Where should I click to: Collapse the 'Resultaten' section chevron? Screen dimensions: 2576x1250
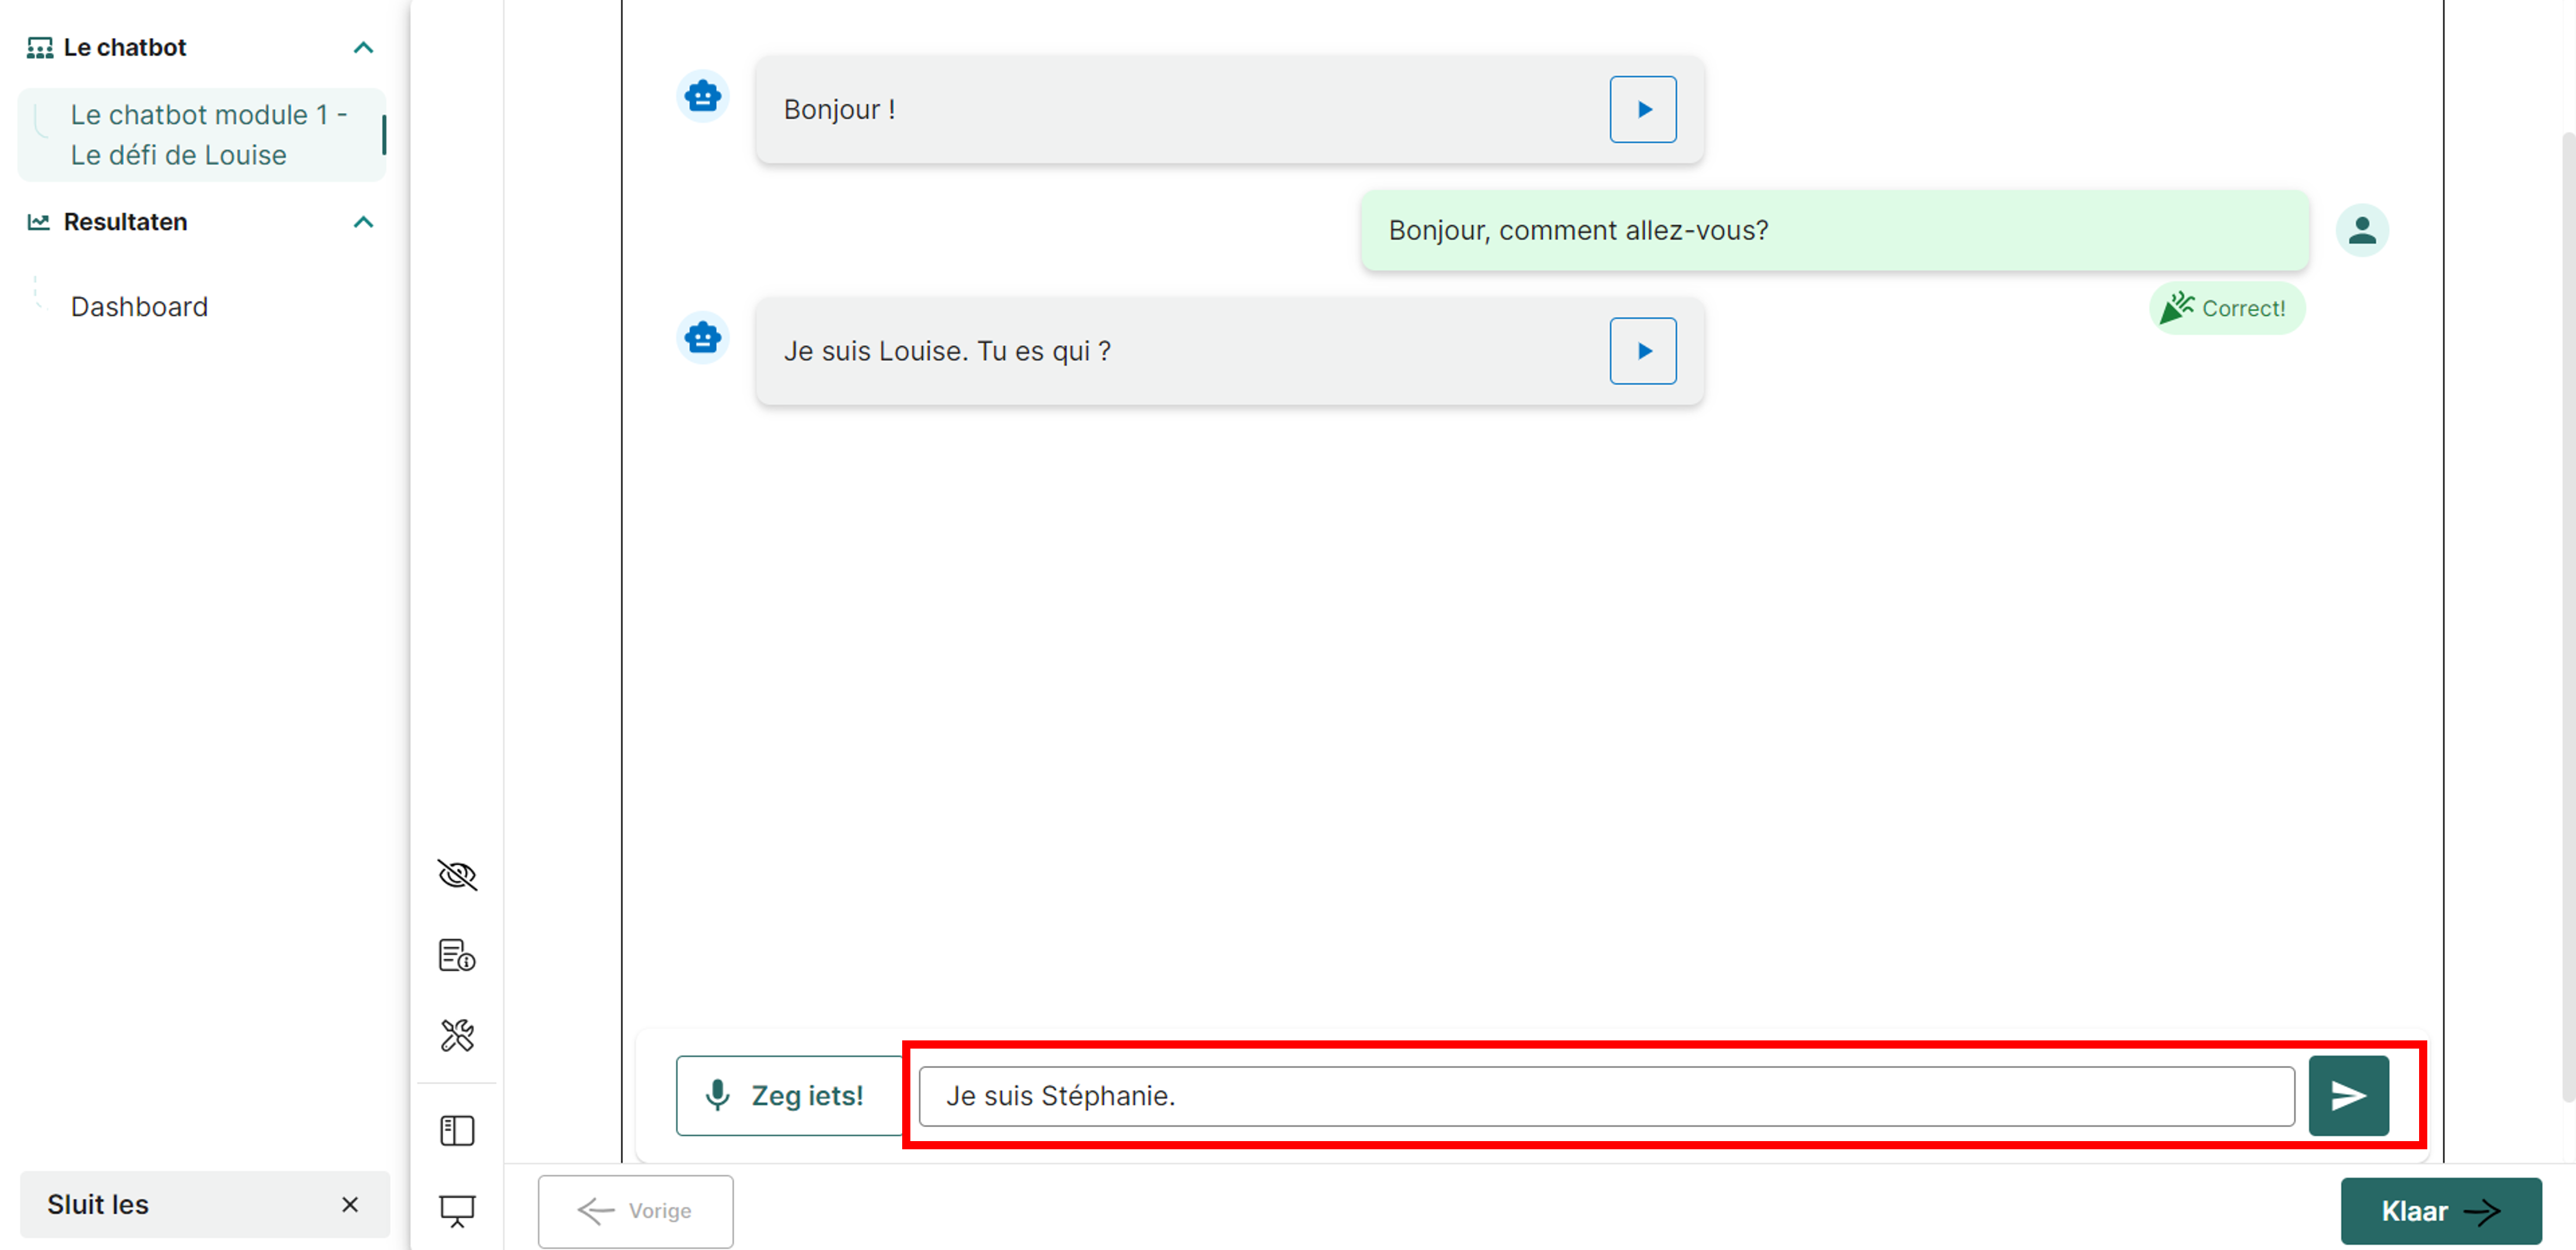pos(363,222)
